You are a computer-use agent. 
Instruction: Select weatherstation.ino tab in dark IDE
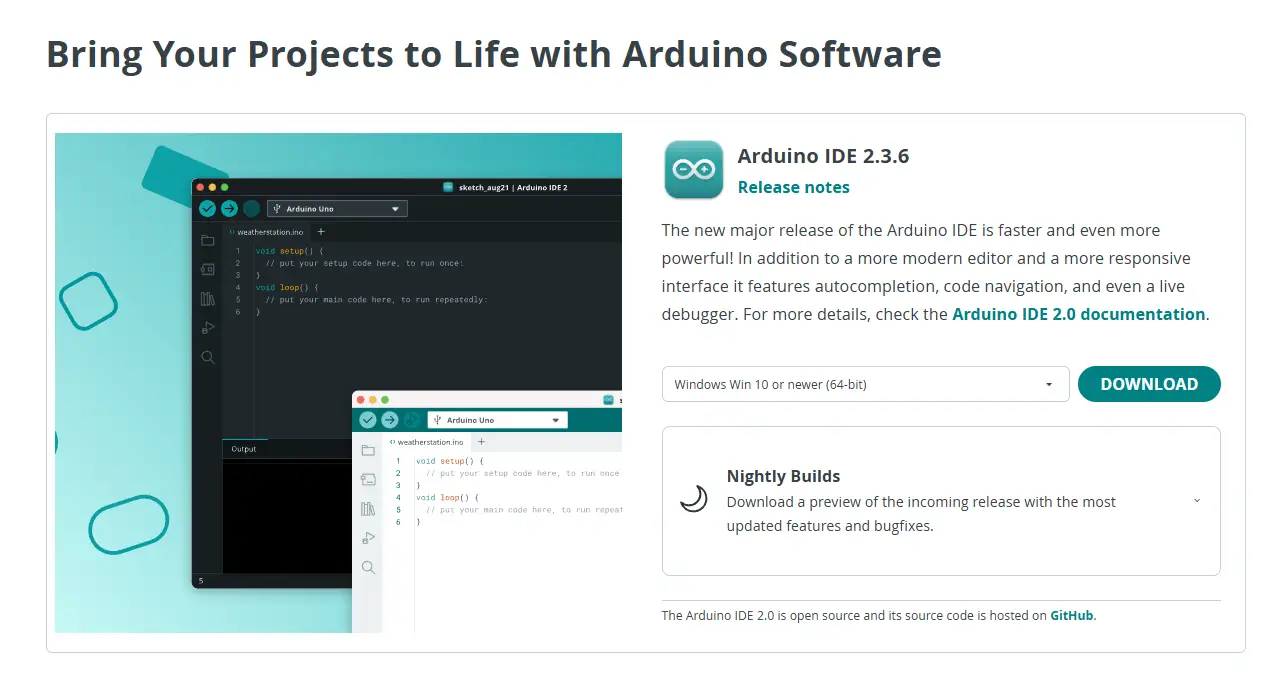(266, 232)
